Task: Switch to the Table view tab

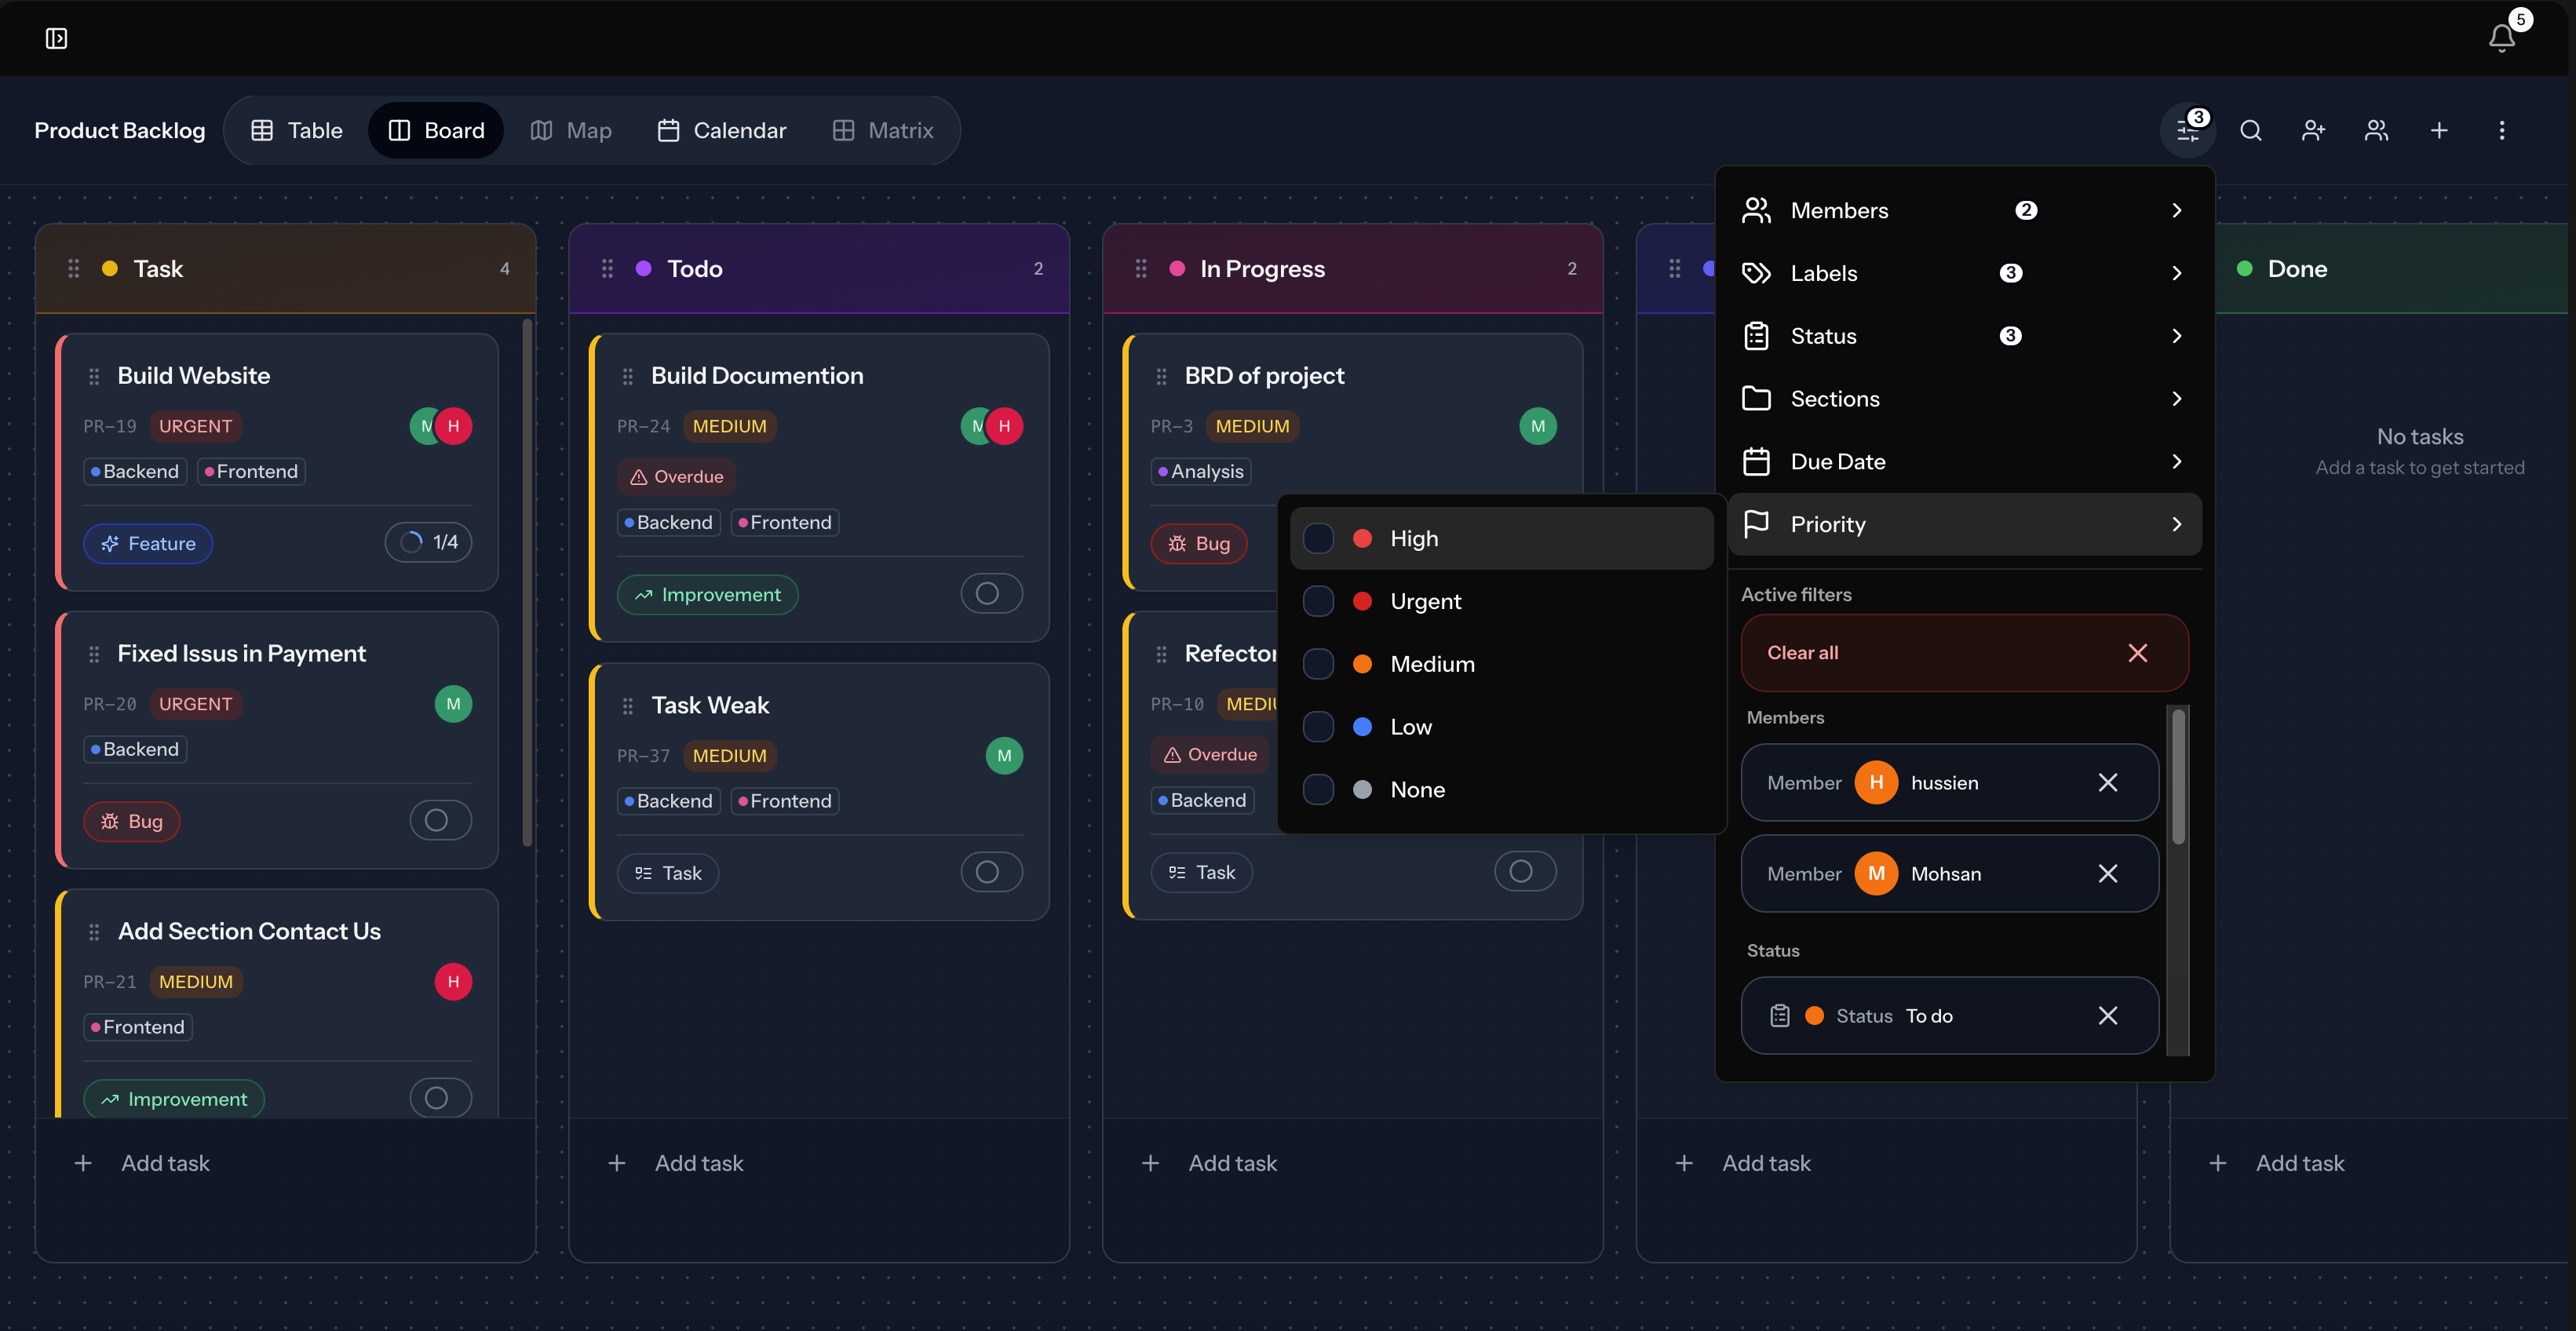Action: click(296, 131)
